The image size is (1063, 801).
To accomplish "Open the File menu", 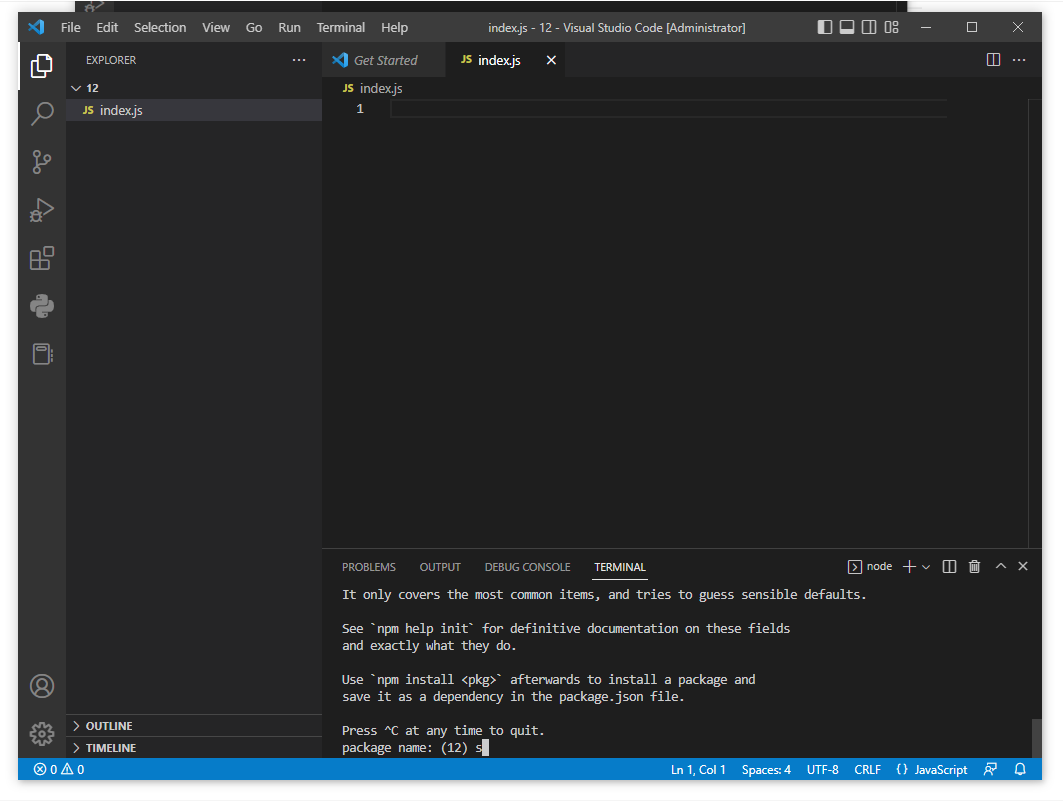I will tap(71, 27).
